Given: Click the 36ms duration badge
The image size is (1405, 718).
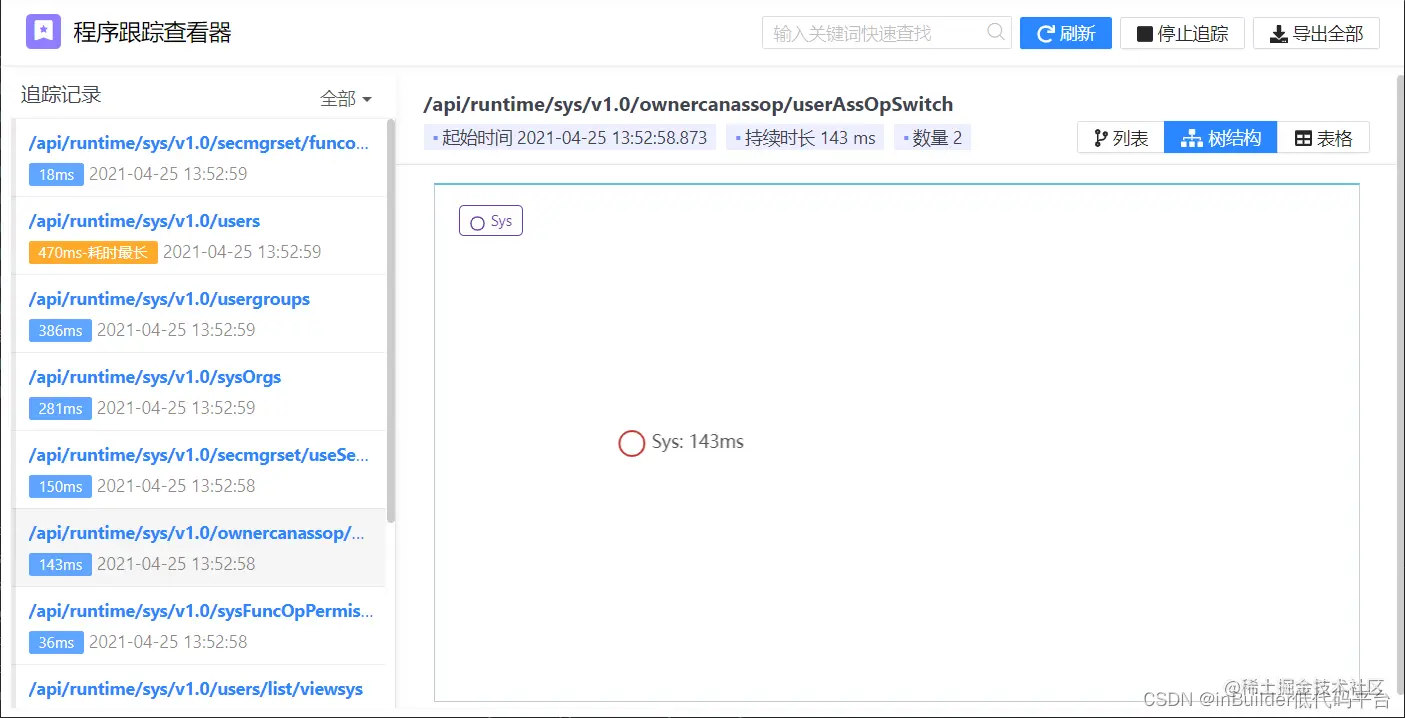Looking at the screenshot, I should pyautogui.click(x=56, y=642).
